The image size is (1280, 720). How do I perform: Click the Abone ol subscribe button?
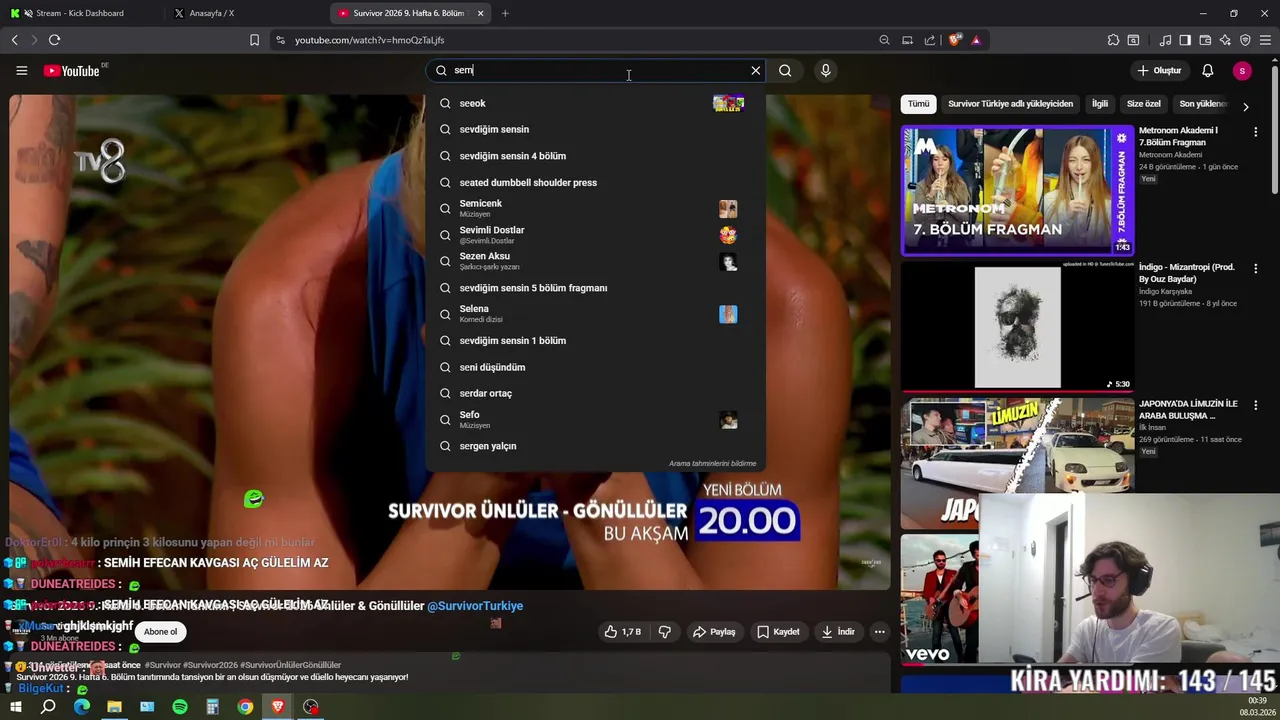[x=160, y=632]
